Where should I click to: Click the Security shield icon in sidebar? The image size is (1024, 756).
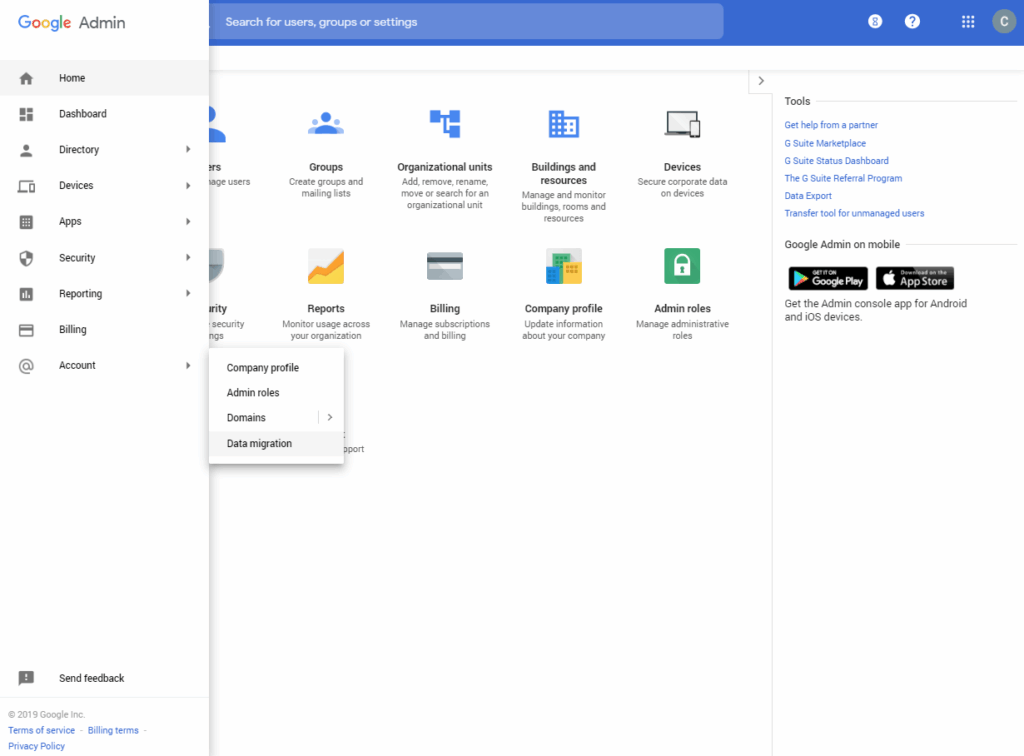(26, 258)
